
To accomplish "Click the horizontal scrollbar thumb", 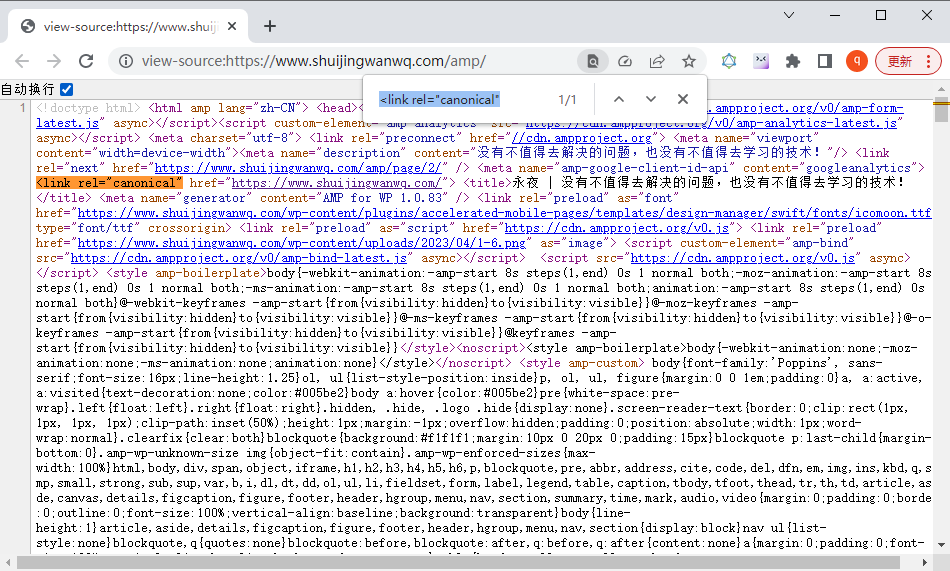I will click(459, 563).
